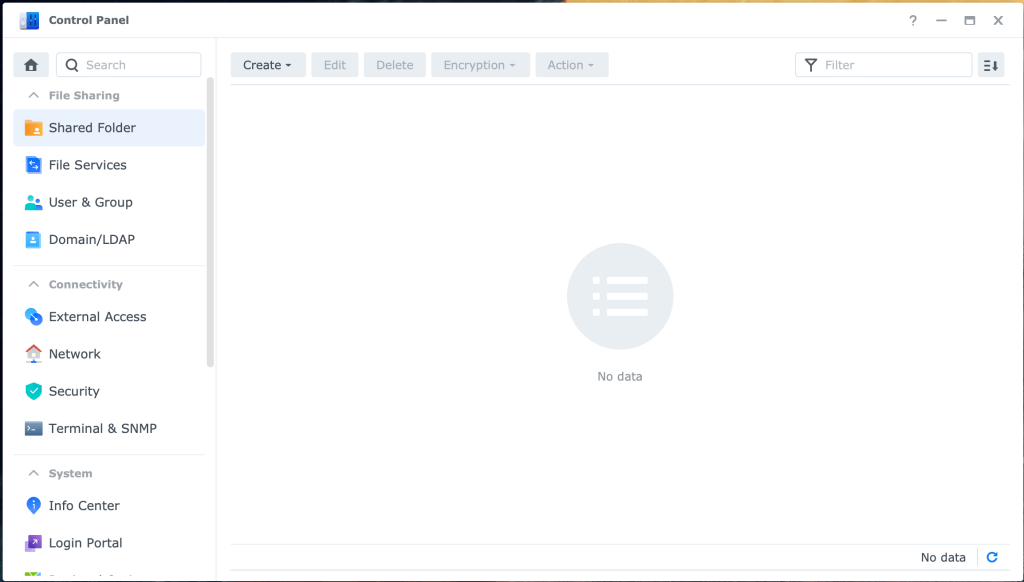The height and width of the screenshot is (582, 1024).
Task: Expand the Create dropdown button
Action: 267,65
